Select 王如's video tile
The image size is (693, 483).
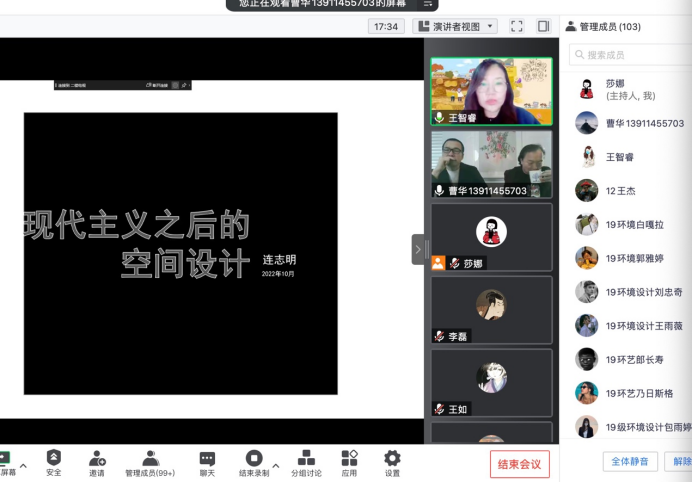[491, 383]
